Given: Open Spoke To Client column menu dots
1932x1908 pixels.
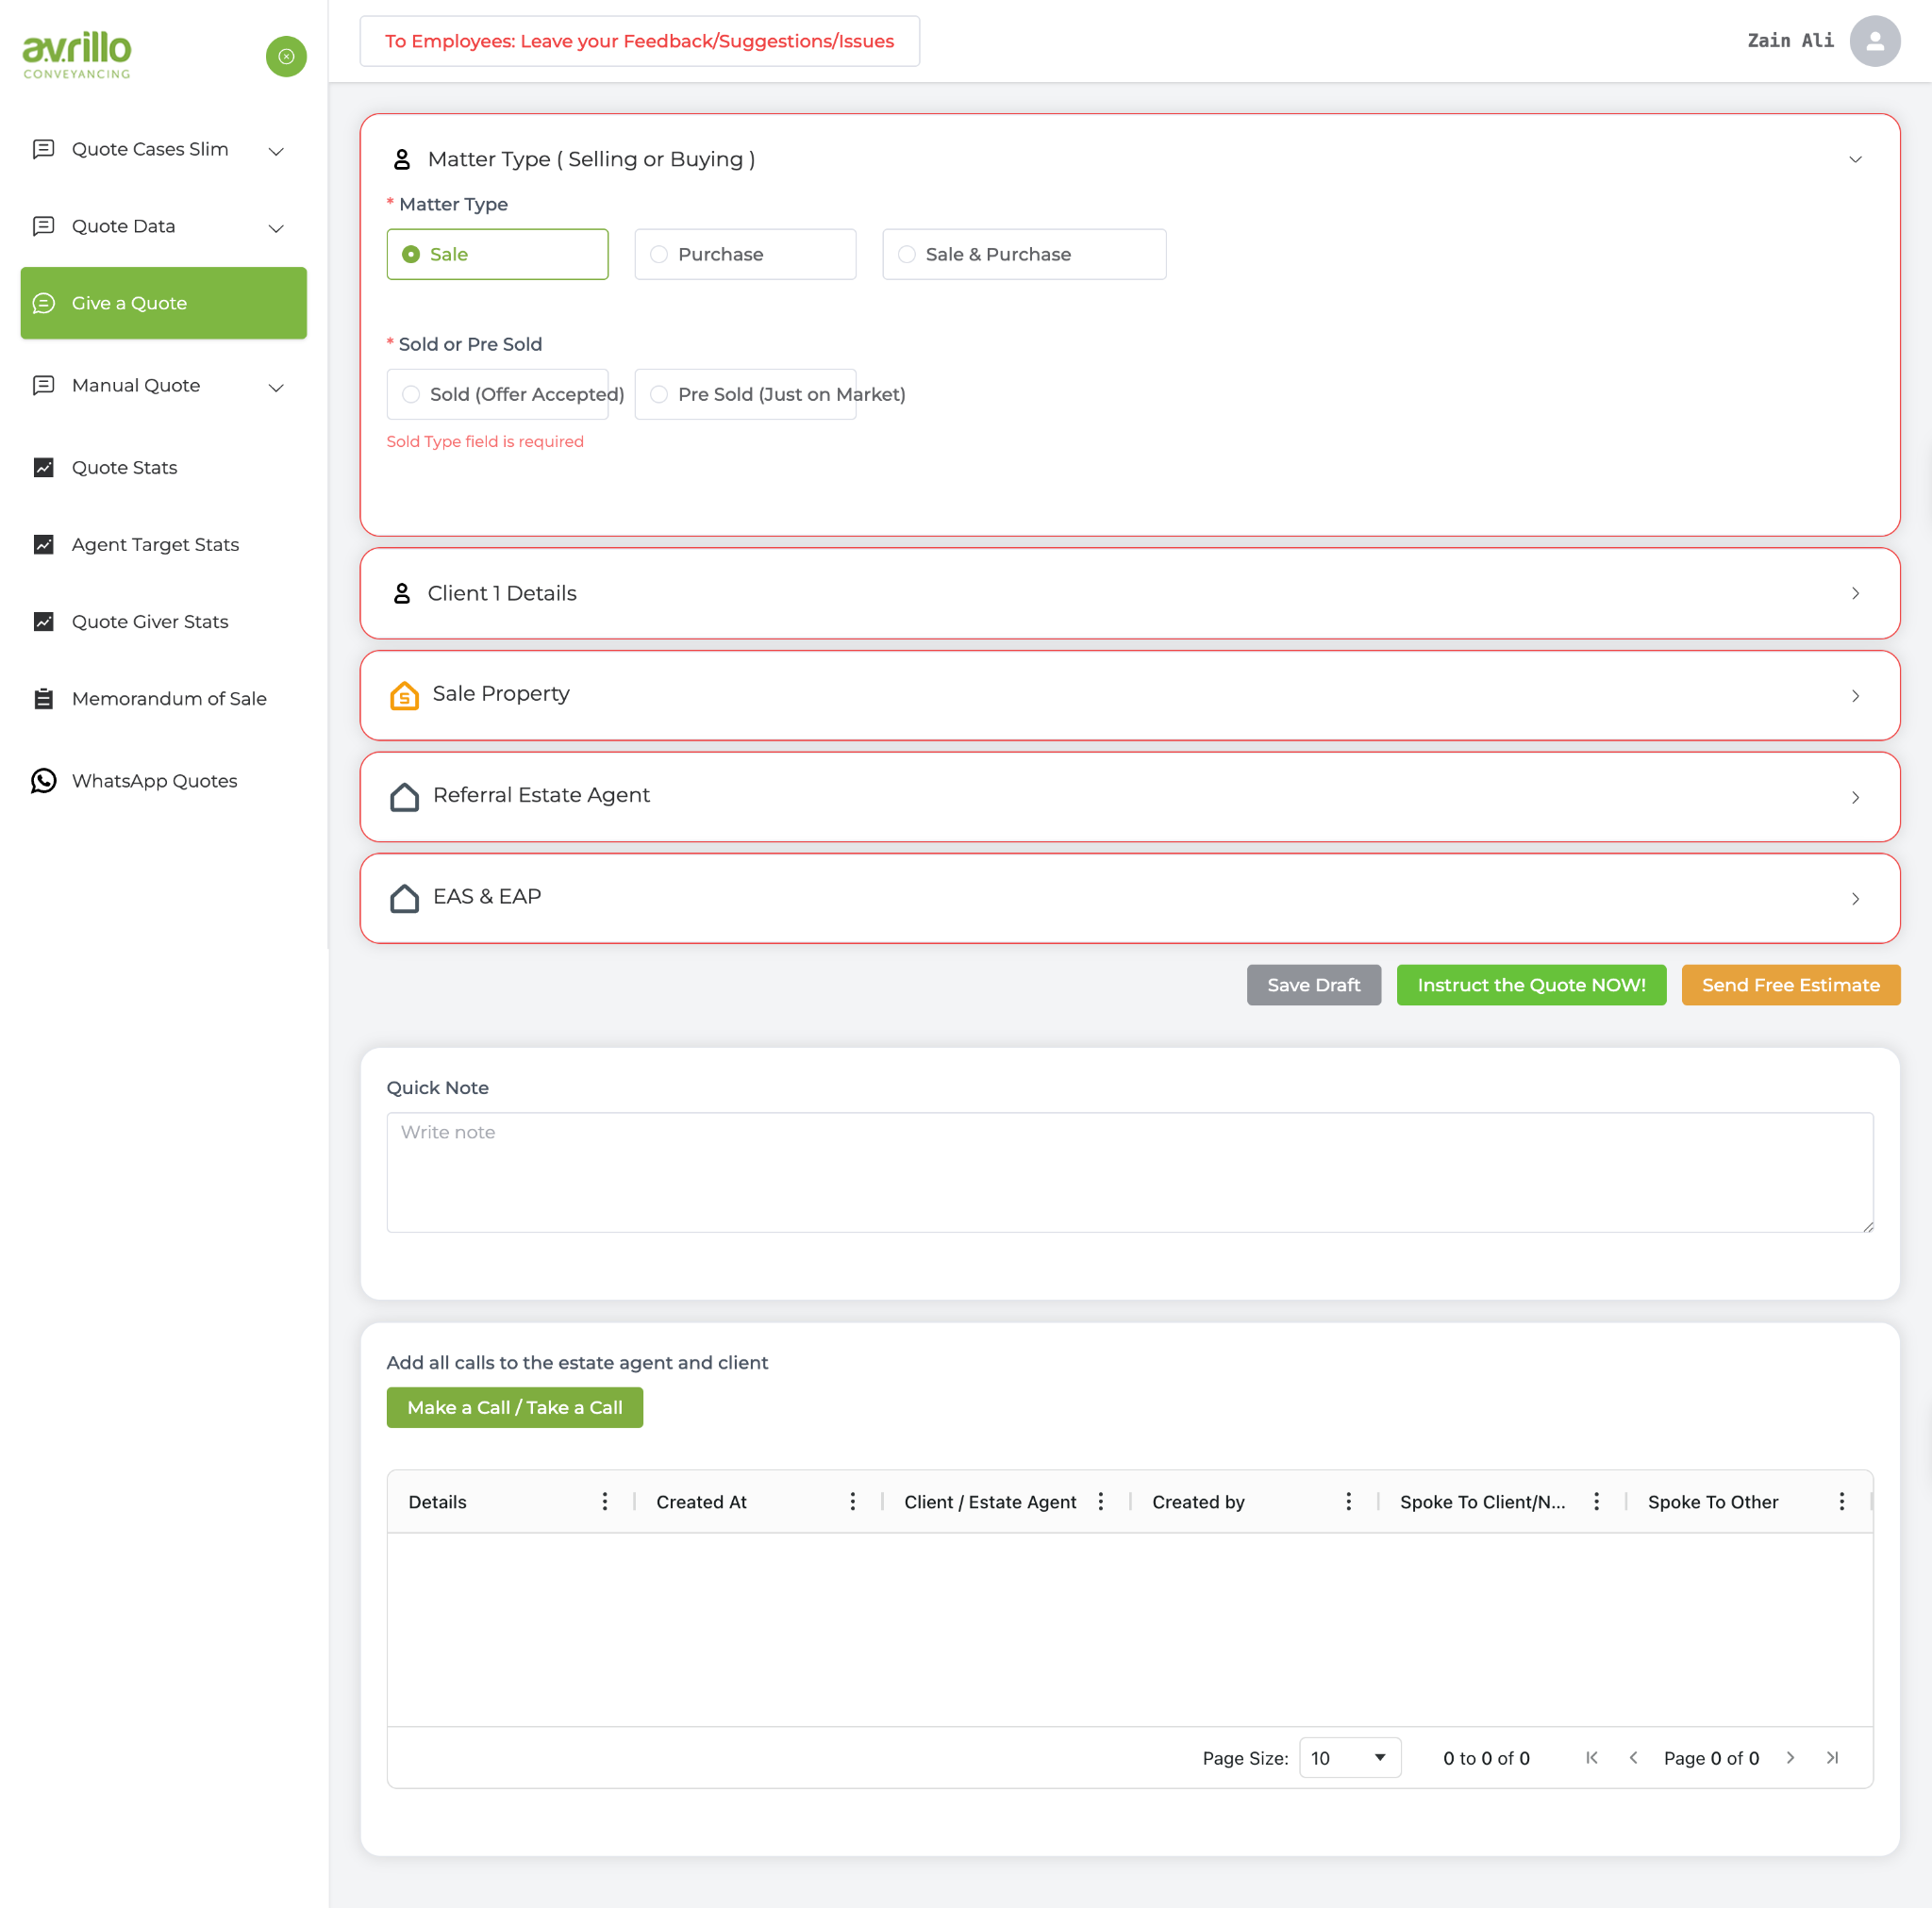Looking at the screenshot, I should click(1597, 1501).
